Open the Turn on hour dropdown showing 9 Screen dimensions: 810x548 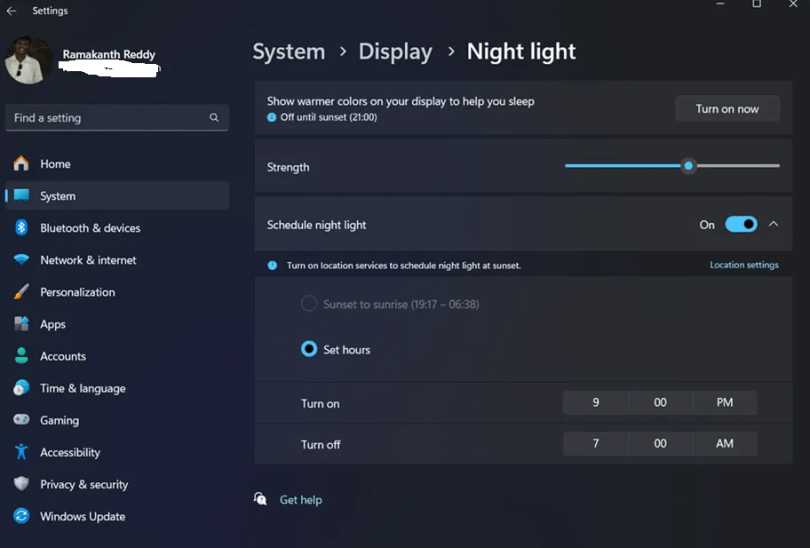(x=596, y=402)
